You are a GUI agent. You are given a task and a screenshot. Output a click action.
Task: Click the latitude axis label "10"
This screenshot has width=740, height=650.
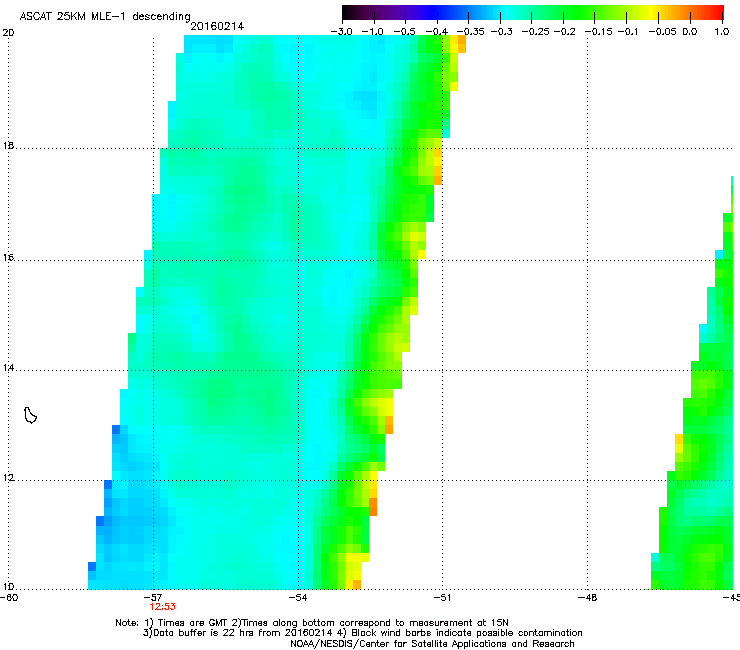pos(8,587)
